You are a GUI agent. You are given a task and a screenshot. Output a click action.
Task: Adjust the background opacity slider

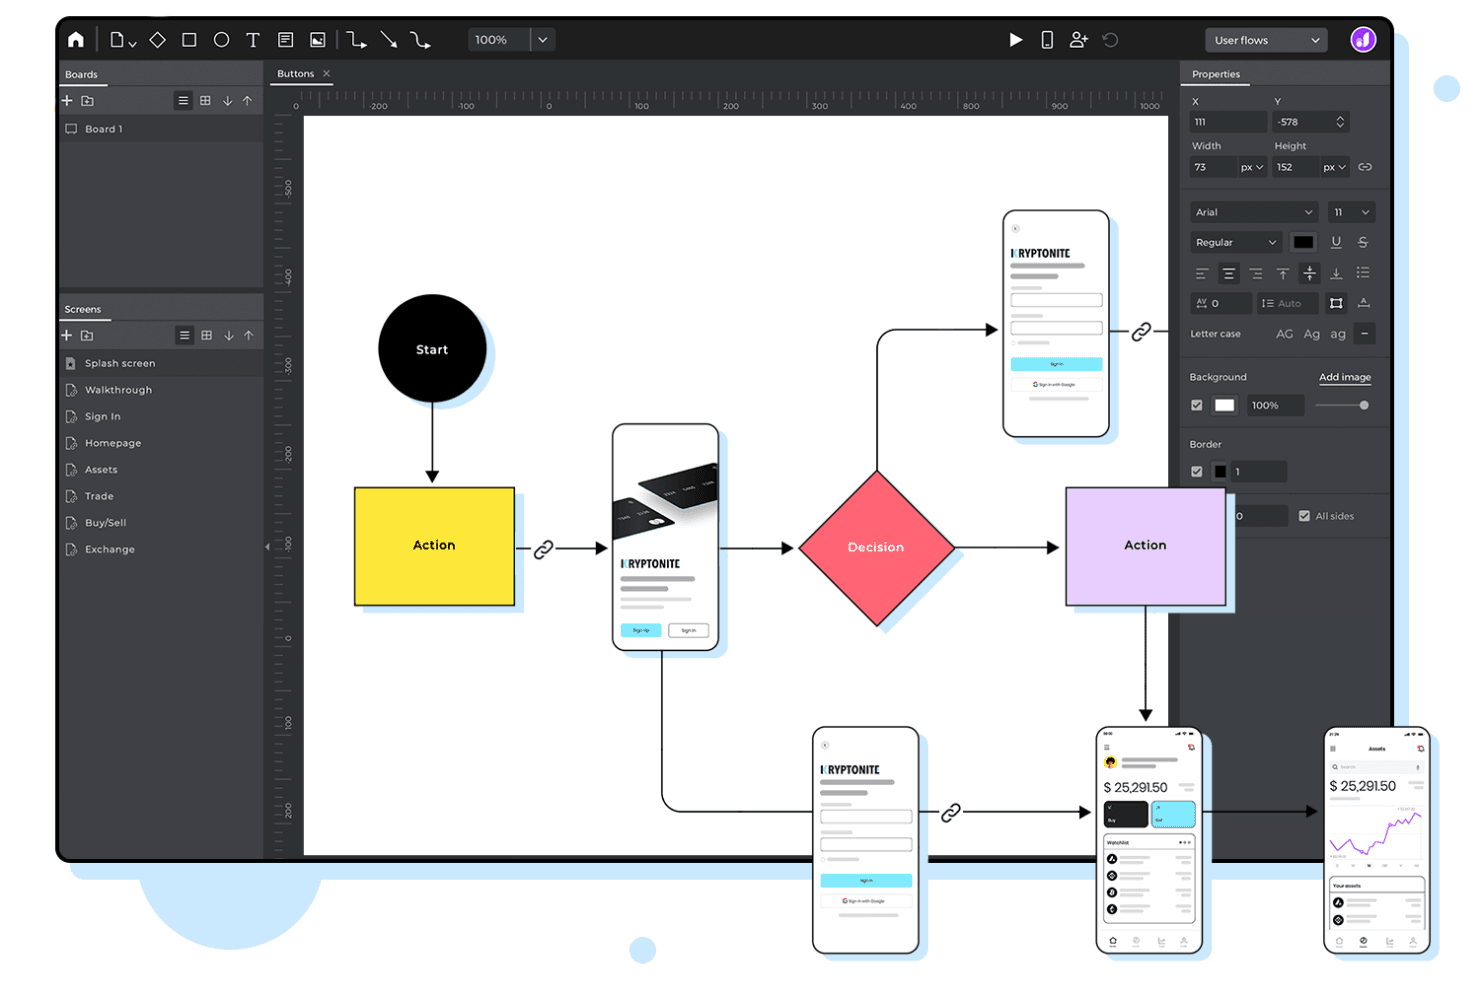coord(1342,405)
